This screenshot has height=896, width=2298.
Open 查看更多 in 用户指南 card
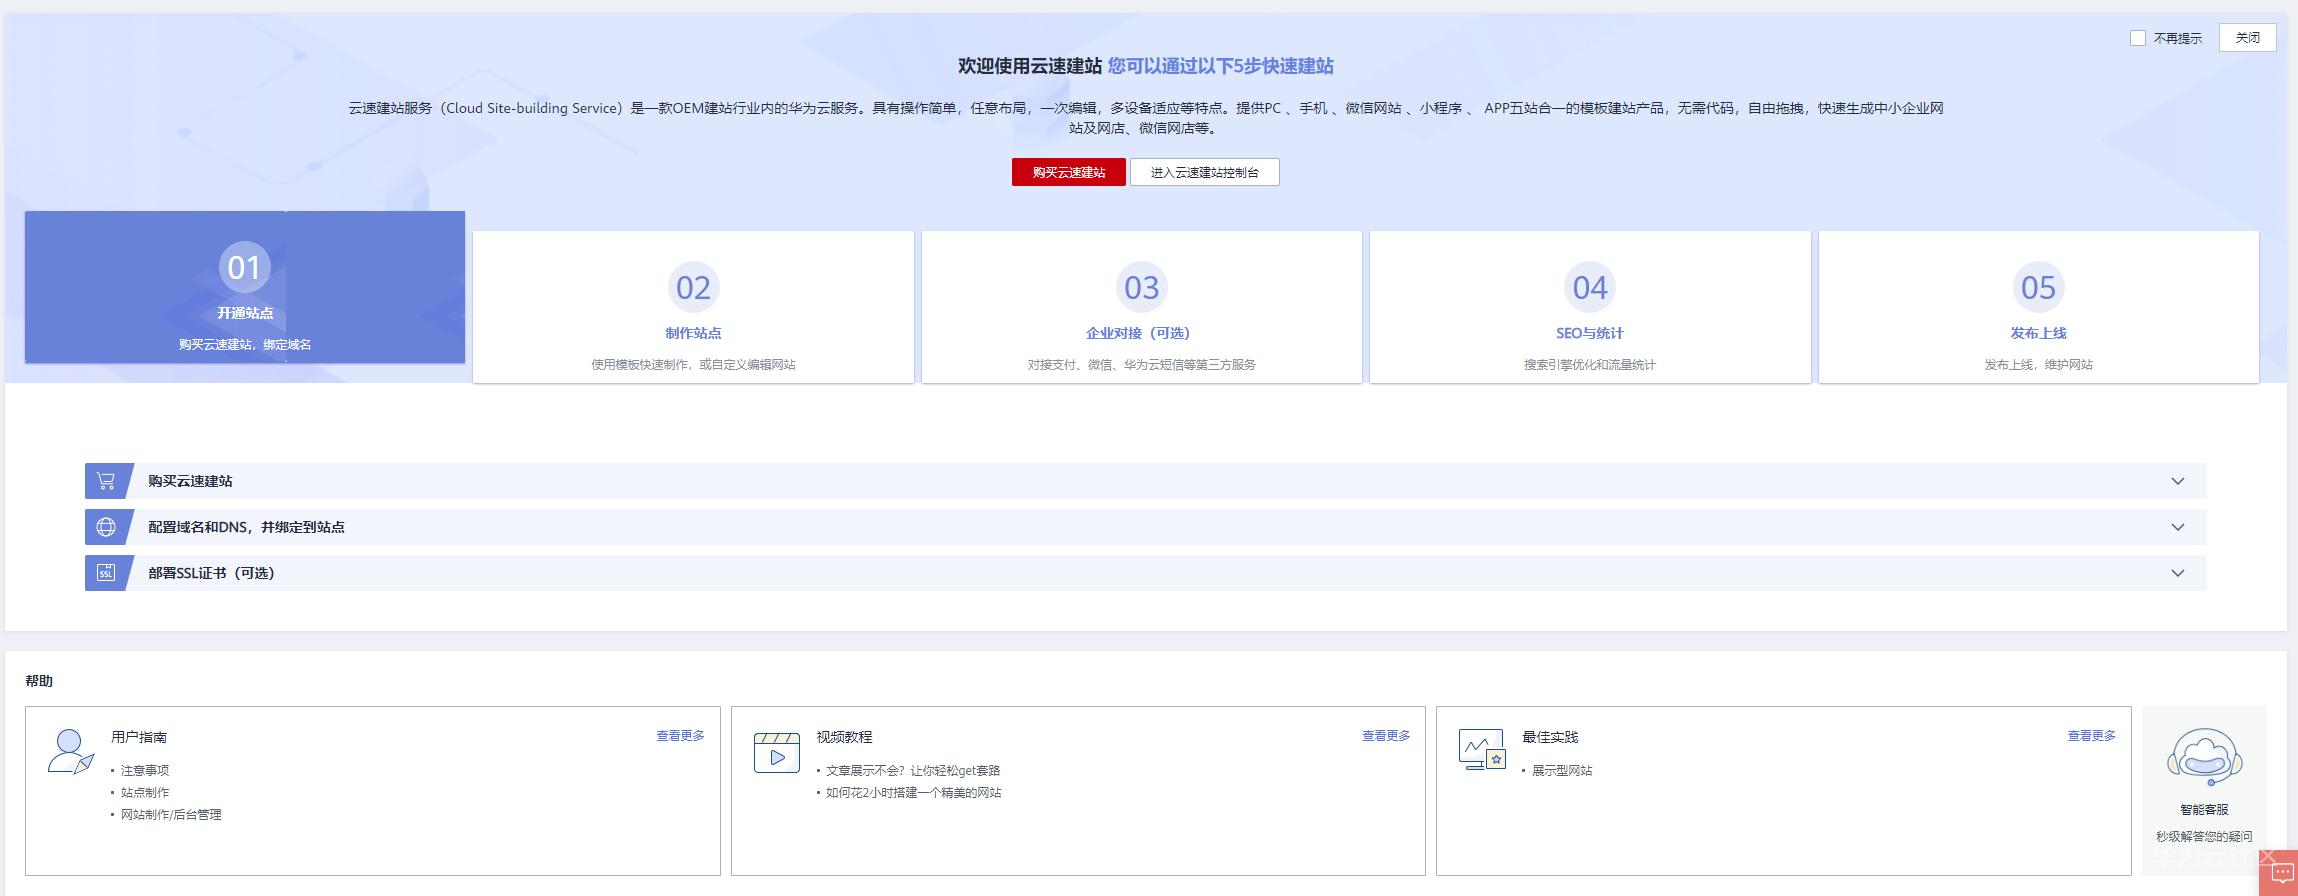point(680,736)
